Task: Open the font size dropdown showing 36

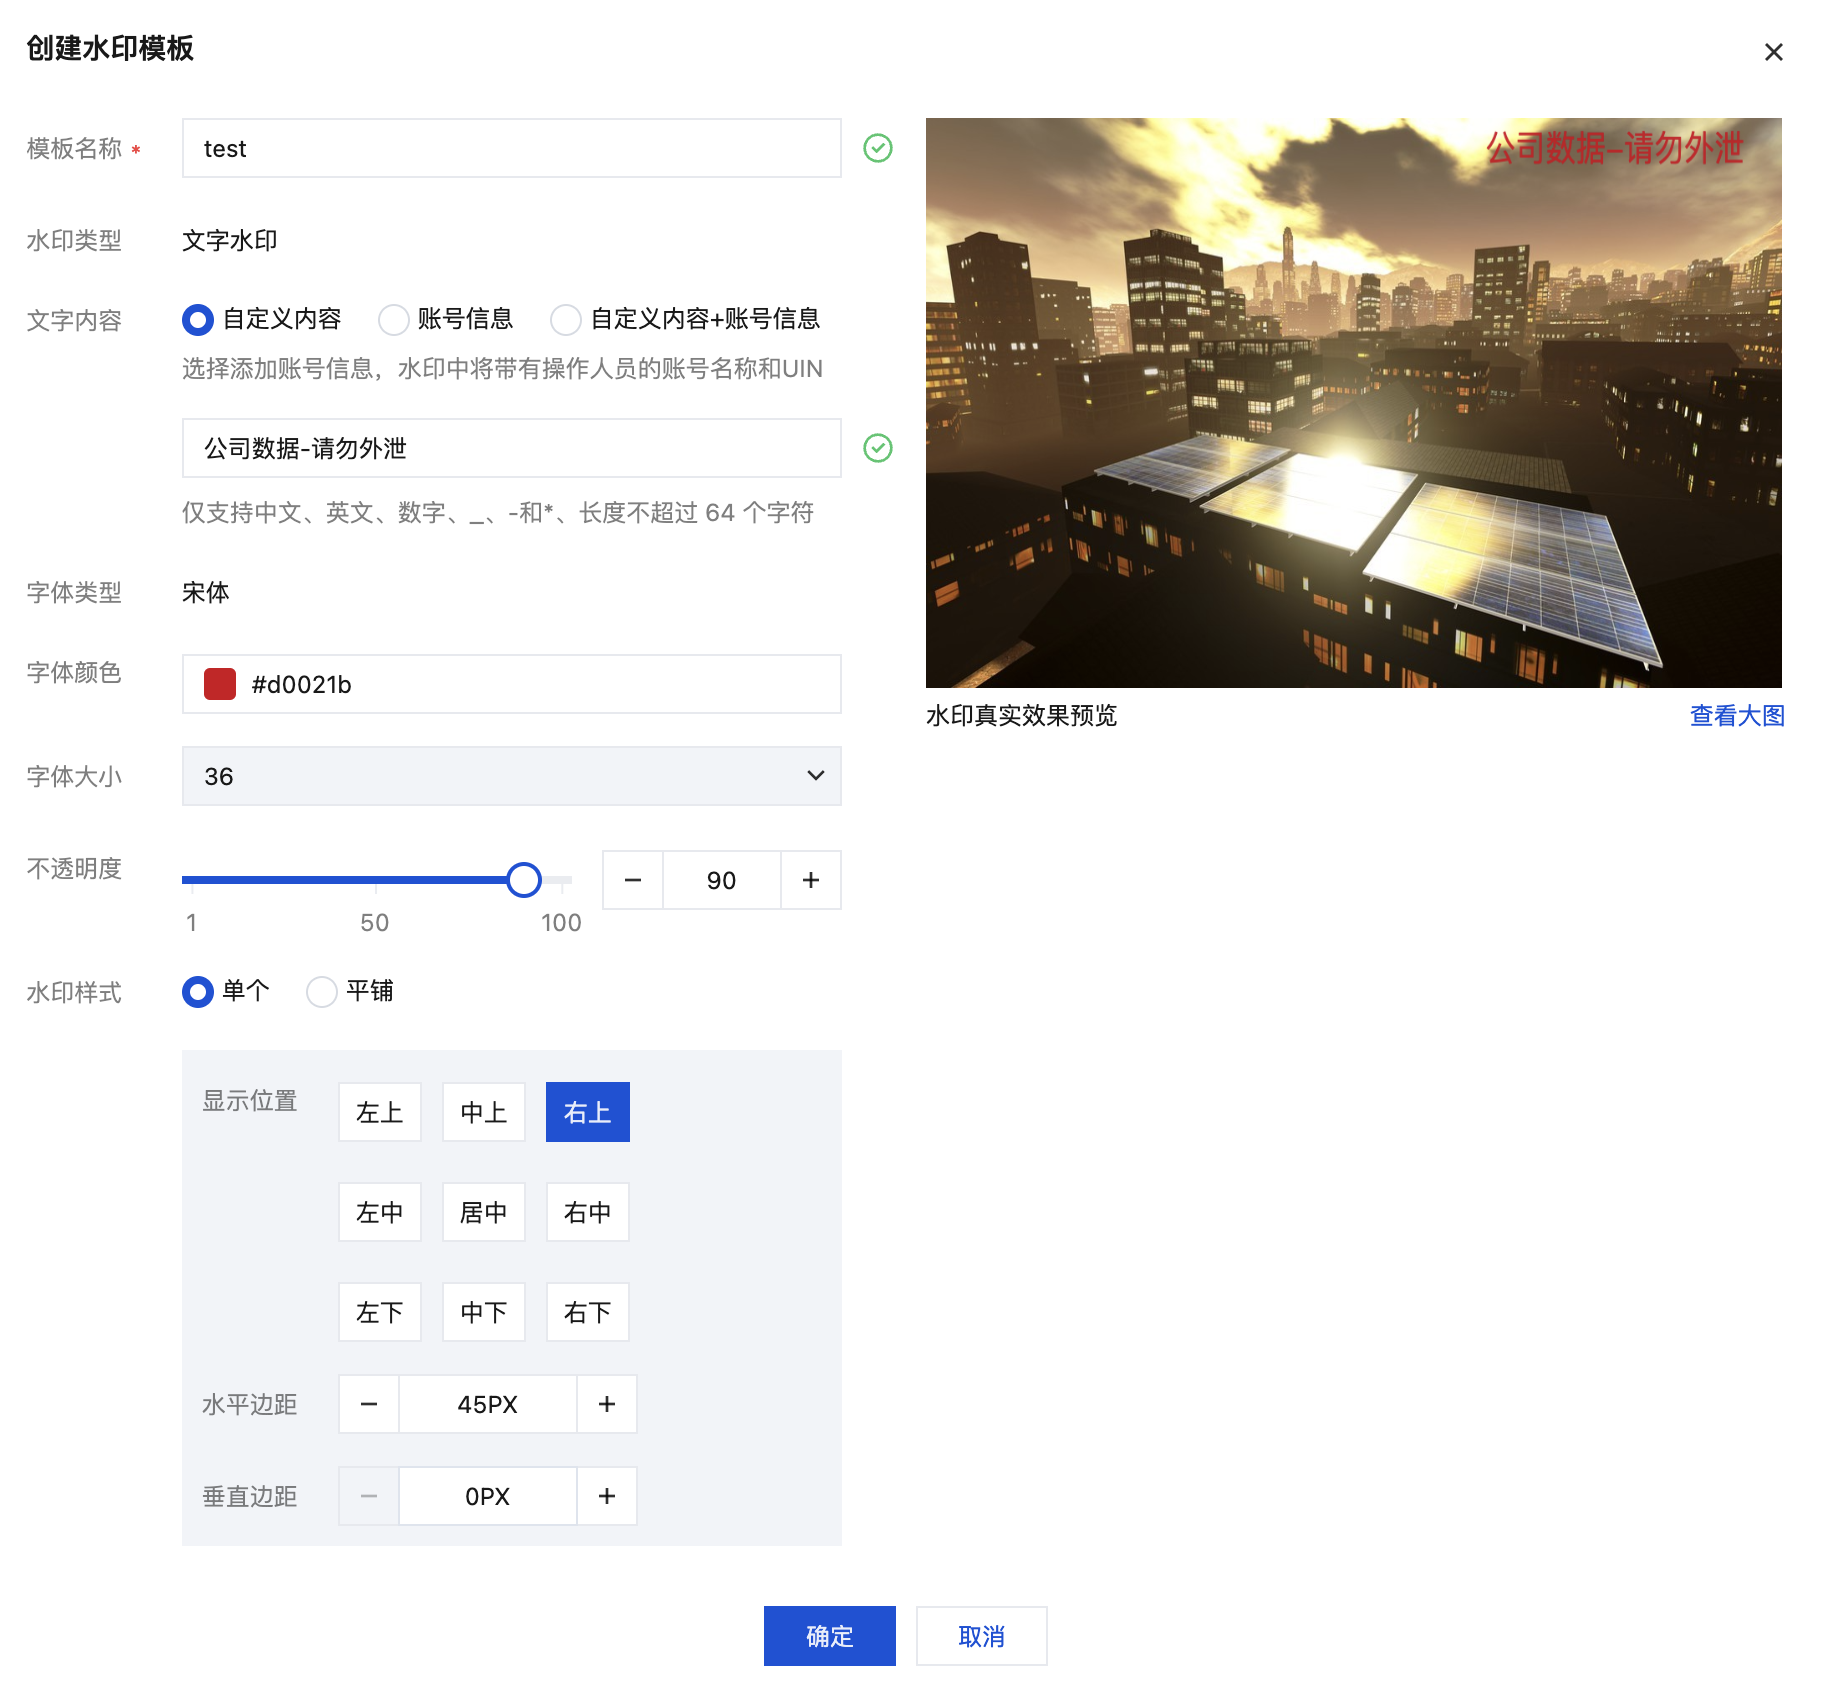Action: tap(511, 776)
